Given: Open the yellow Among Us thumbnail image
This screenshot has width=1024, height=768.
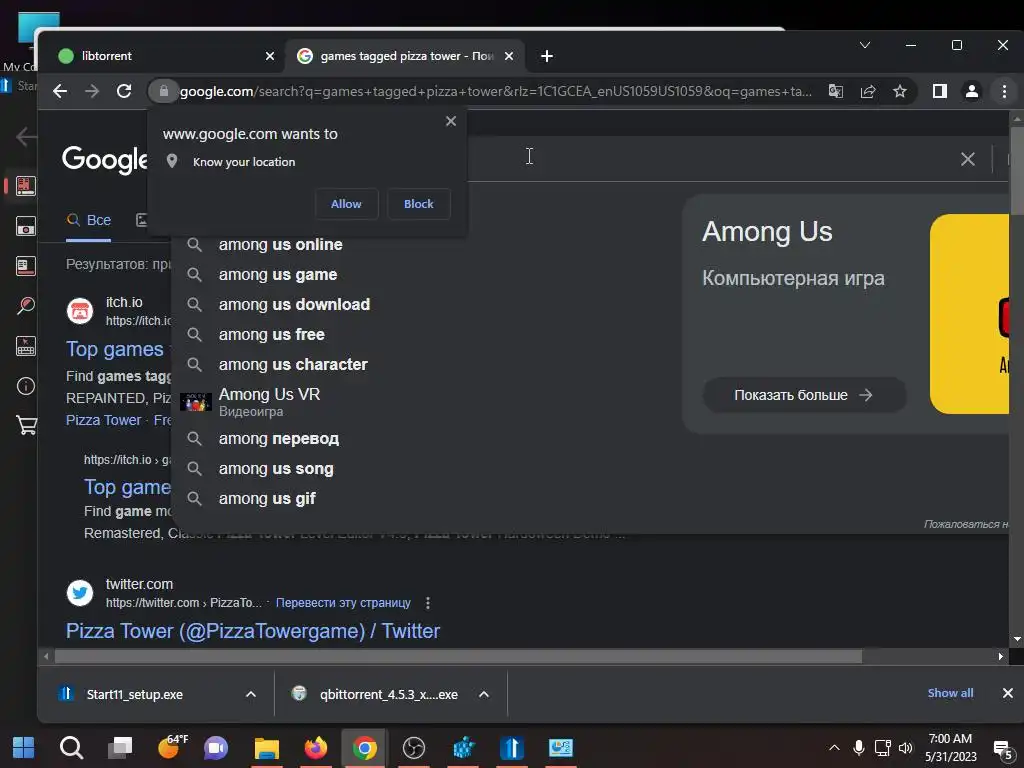Looking at the screenshot, I should click(969, 314).
